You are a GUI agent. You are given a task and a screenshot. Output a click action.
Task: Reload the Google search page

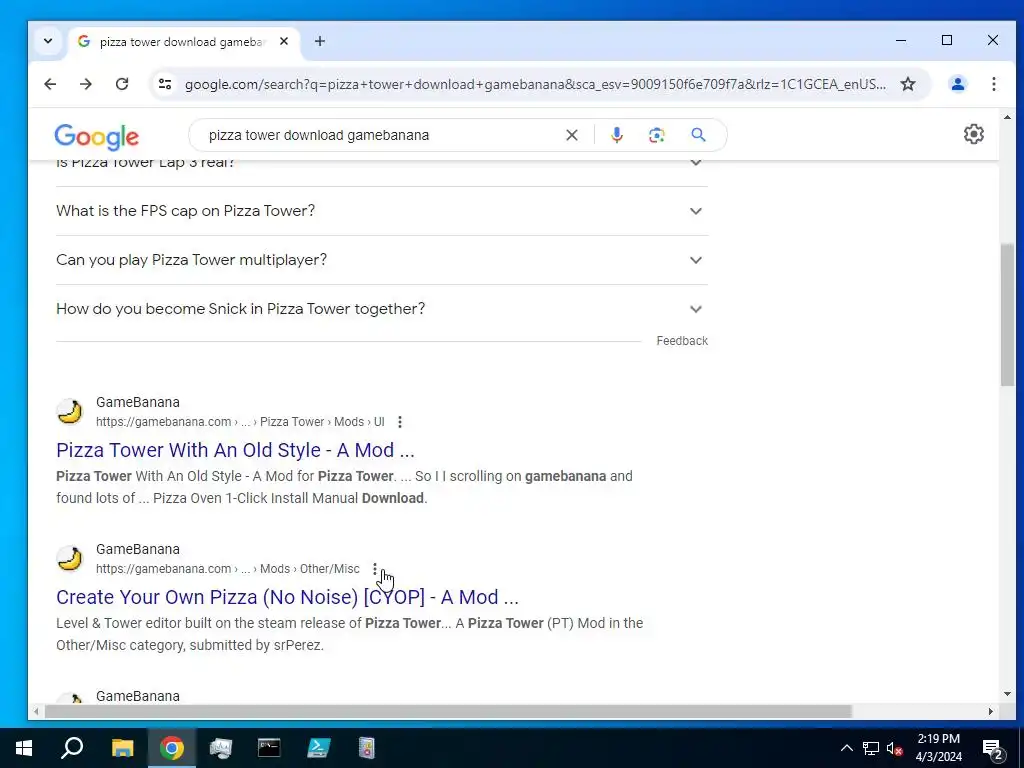(x=121, y=84)
